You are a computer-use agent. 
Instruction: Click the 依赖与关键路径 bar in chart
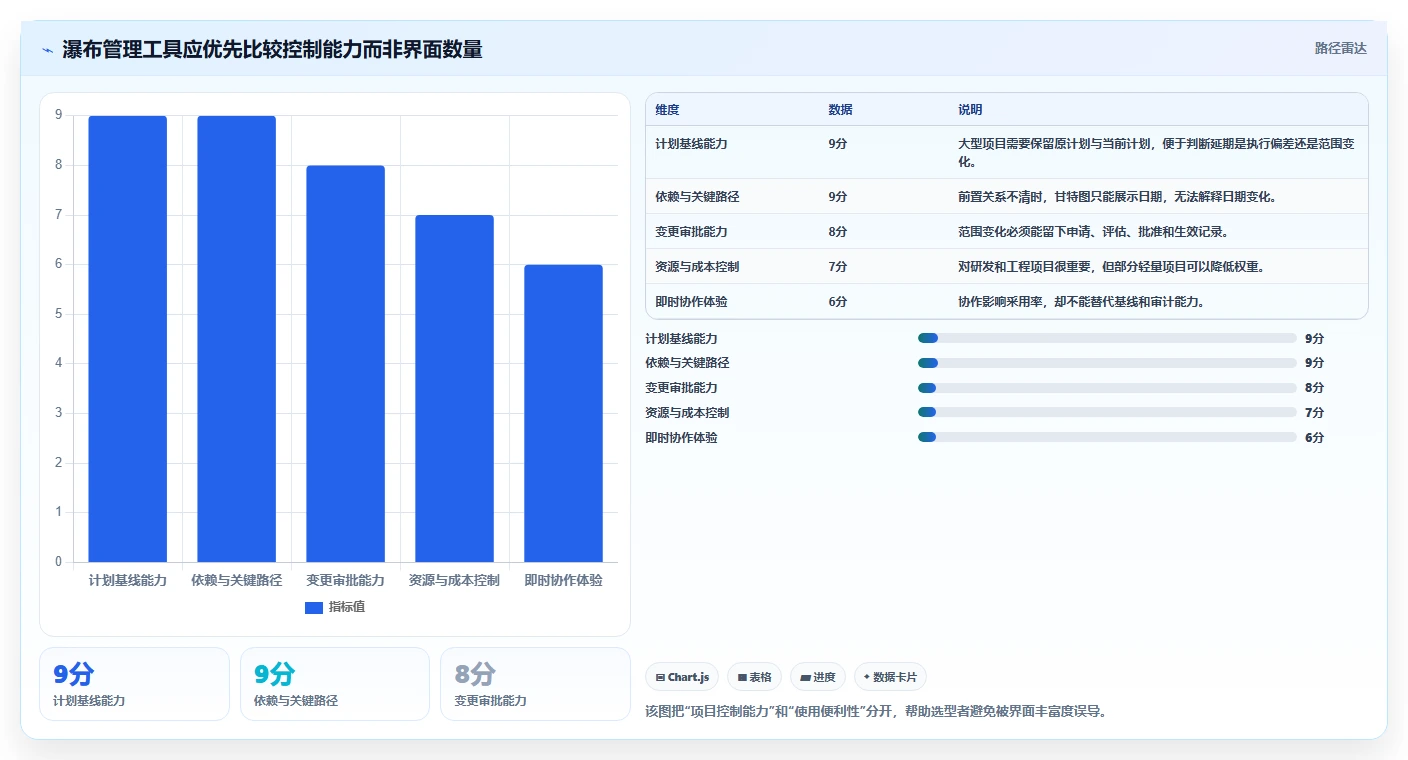(236, 339)
